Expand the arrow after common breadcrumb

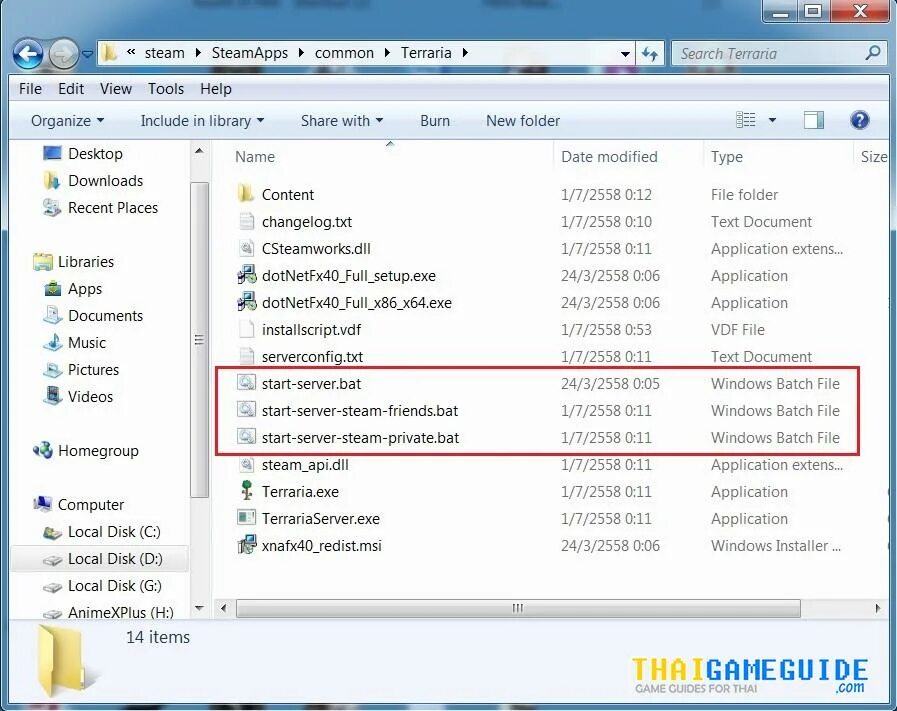coord(388,53)
